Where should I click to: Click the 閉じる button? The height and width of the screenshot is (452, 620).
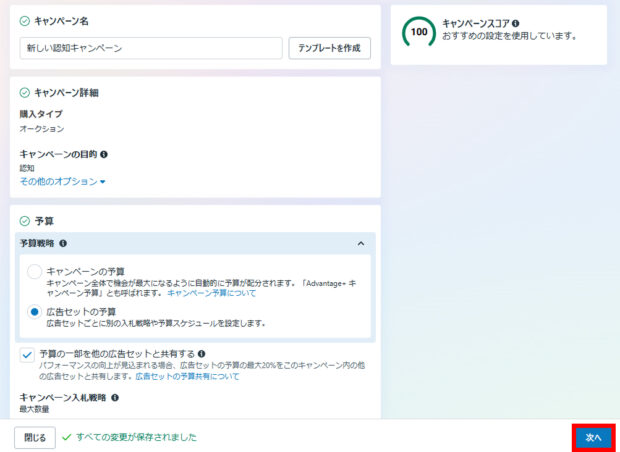click(35, 438)
